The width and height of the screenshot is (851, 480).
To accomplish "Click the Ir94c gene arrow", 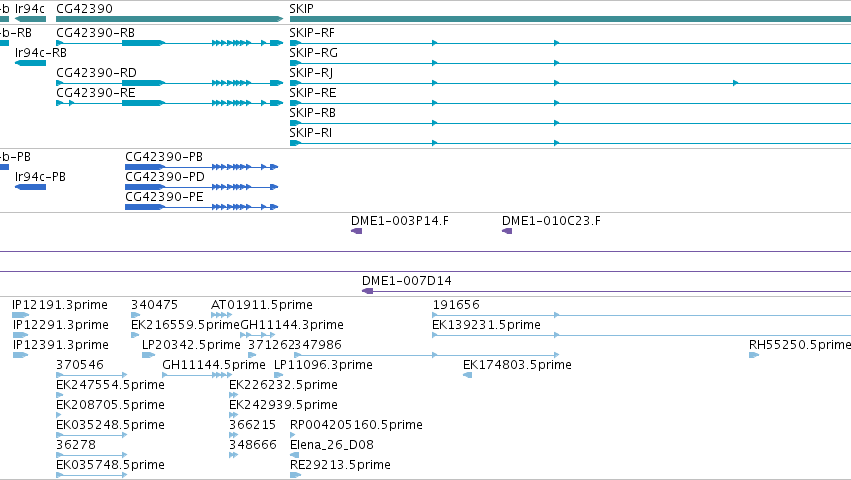I will pyautogui.click(x=30, y=19).
